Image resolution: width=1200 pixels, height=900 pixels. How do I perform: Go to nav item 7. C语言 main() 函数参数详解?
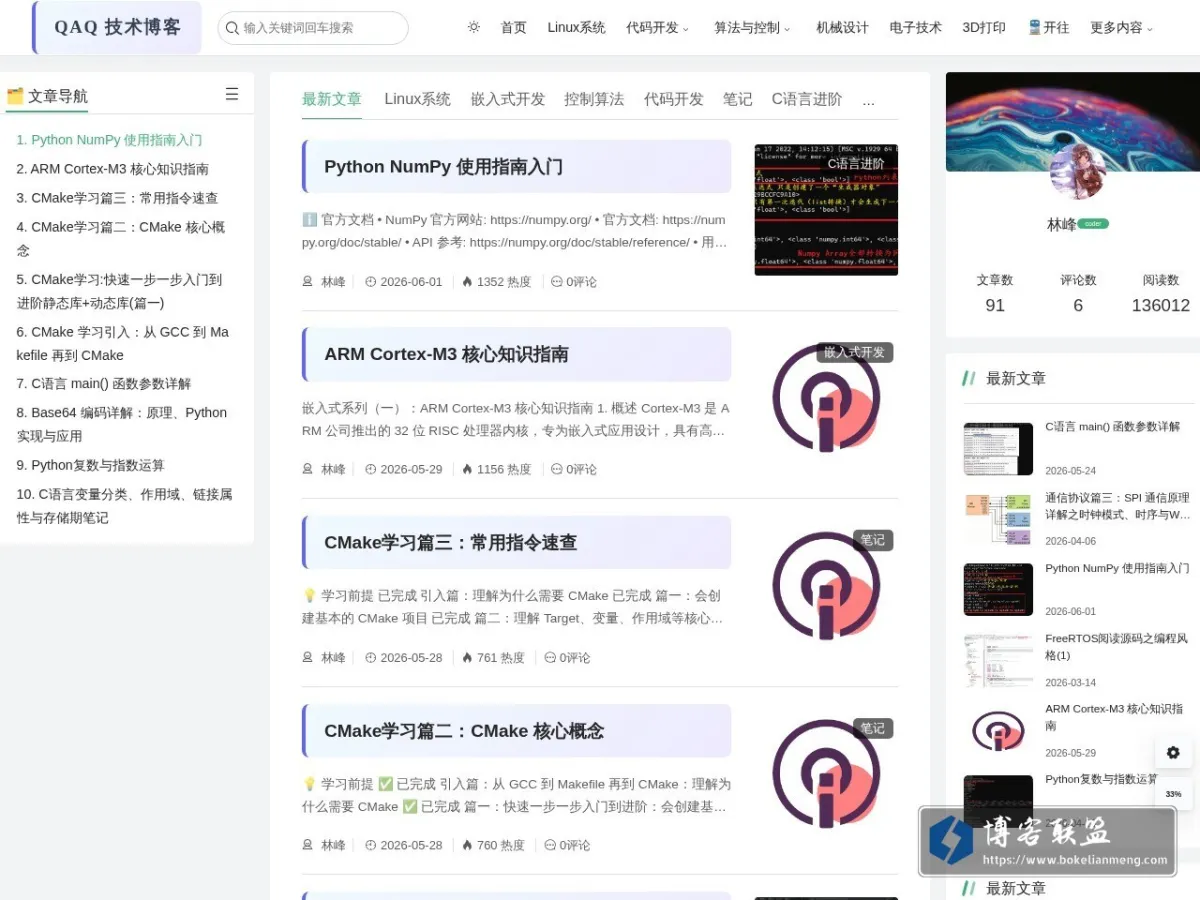(104, 383)
